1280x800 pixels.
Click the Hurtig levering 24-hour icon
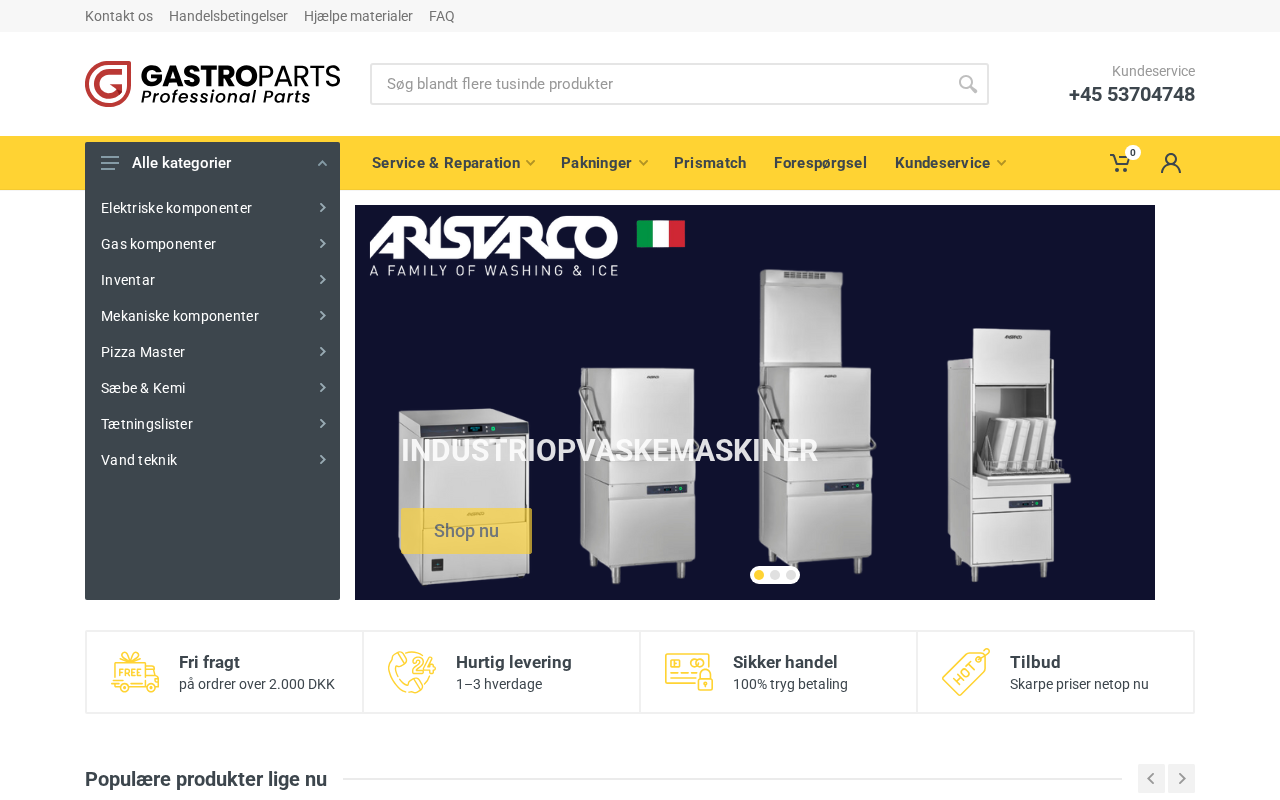click(x=412, y=672)
